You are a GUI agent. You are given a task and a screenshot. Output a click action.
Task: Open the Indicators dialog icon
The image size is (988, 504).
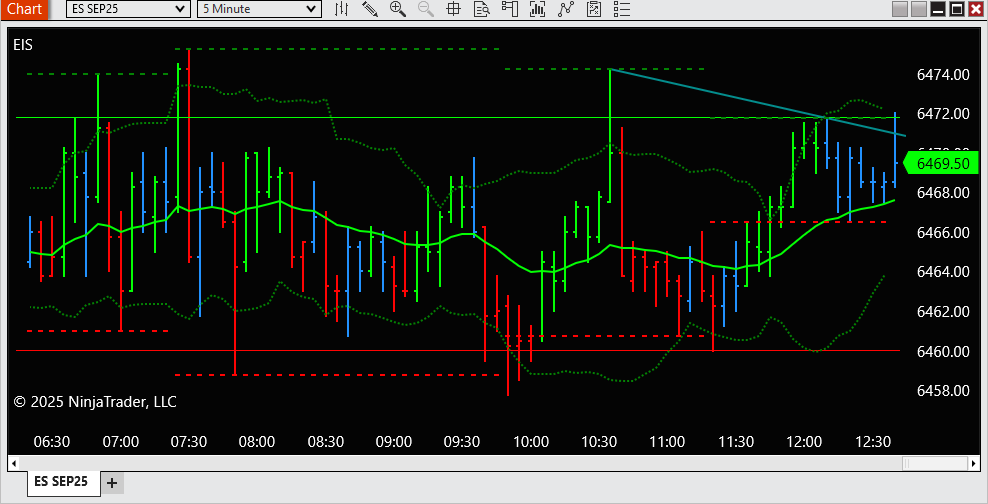coord(566,9)
